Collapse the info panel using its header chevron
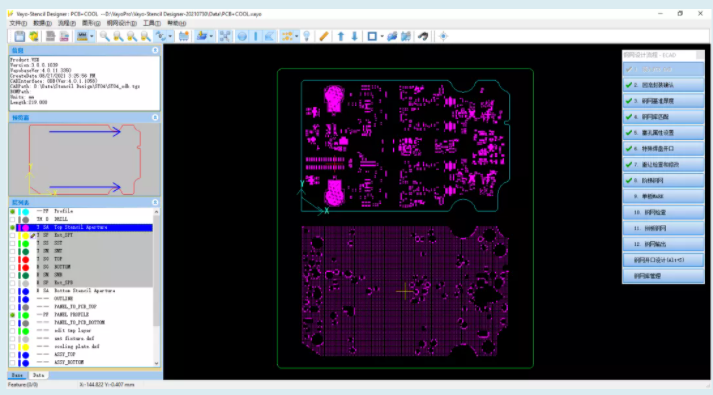Image resolution: width=713 pixels, height=395 pixels. (x=155, y=50)
